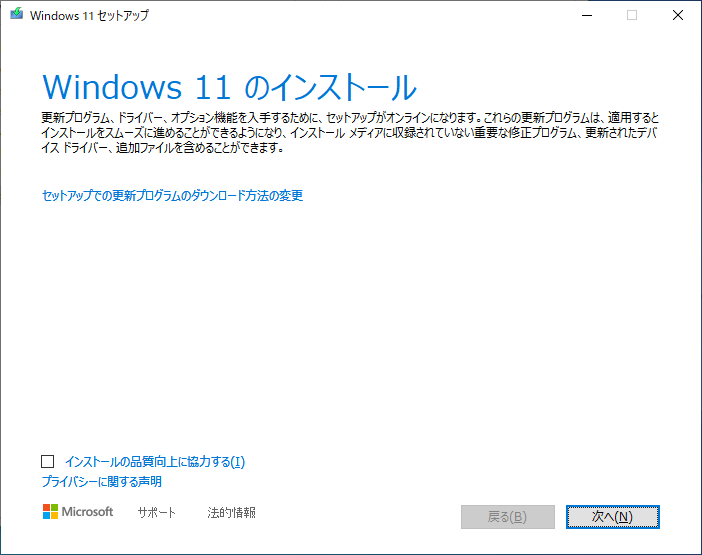Minimize the Windows 11 setup window
The width and height of the screenshot is (702, 555).
coord(587,15)
